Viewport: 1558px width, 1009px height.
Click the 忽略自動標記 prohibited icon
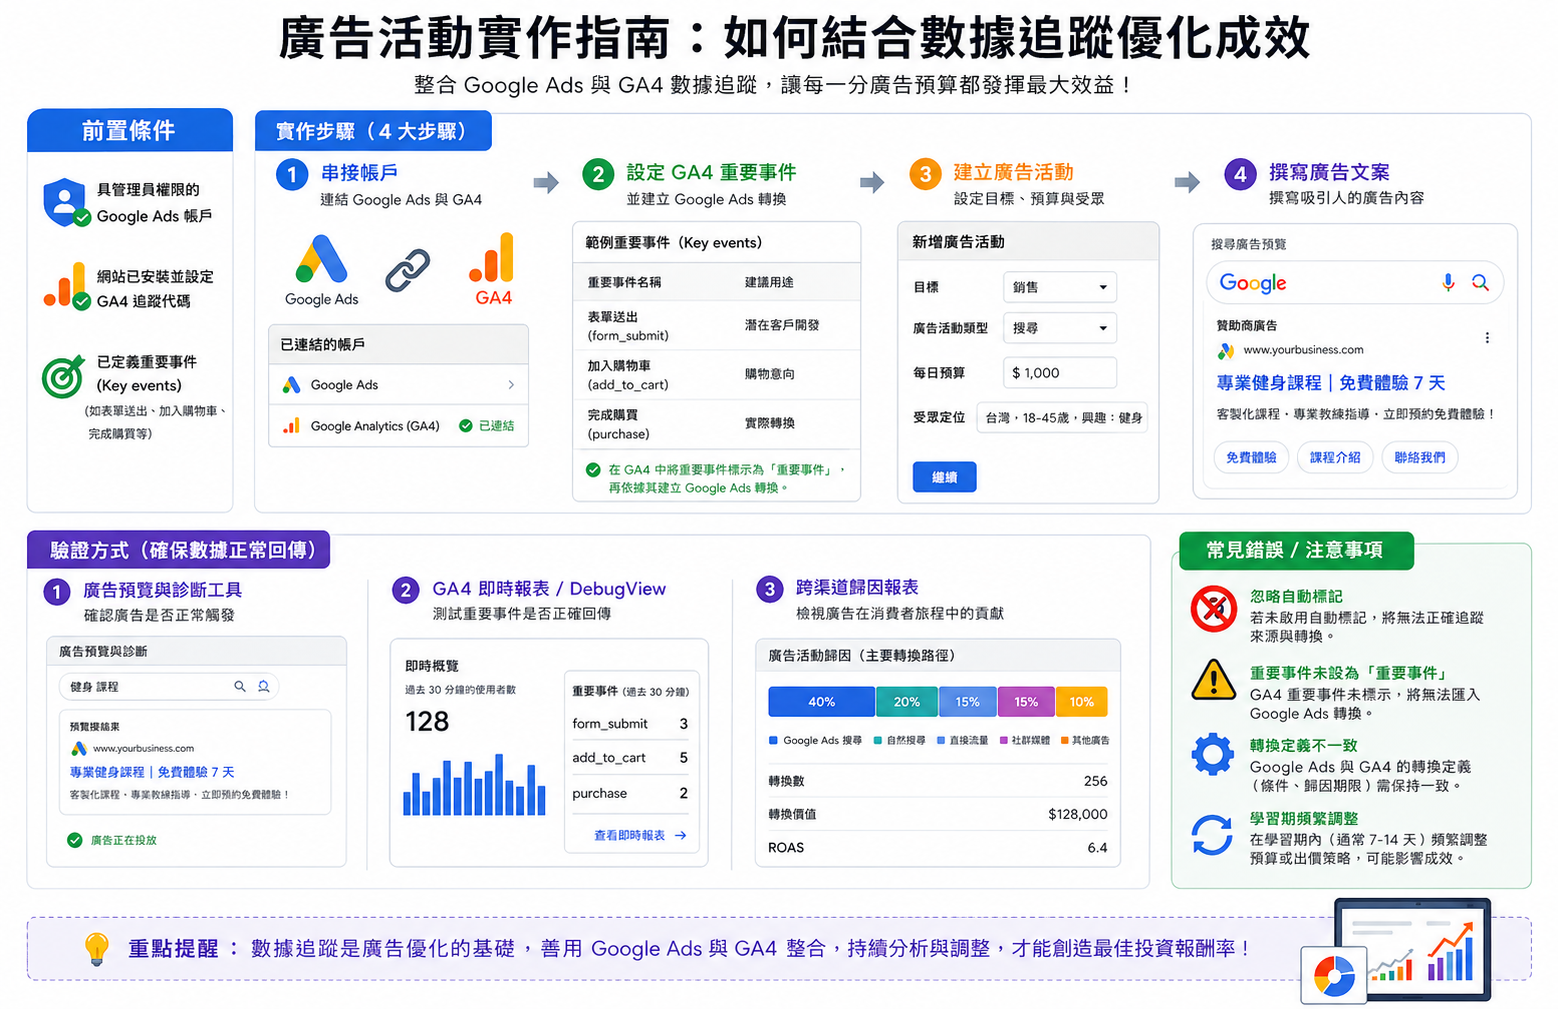pyautogui.click(x=1214, y=608)
